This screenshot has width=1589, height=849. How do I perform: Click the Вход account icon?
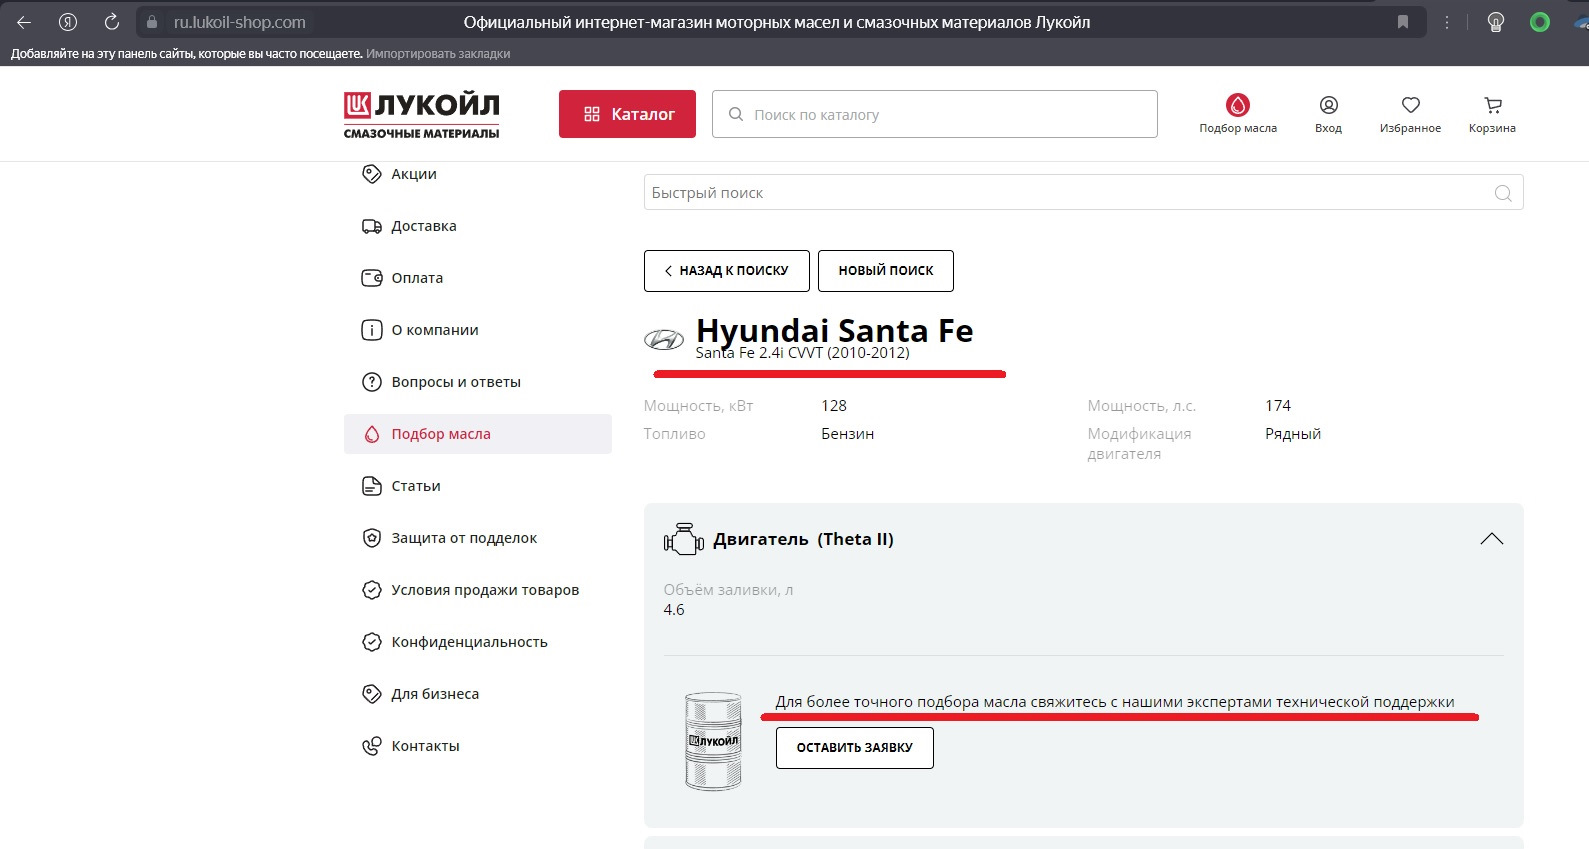tap(1328, 106)
